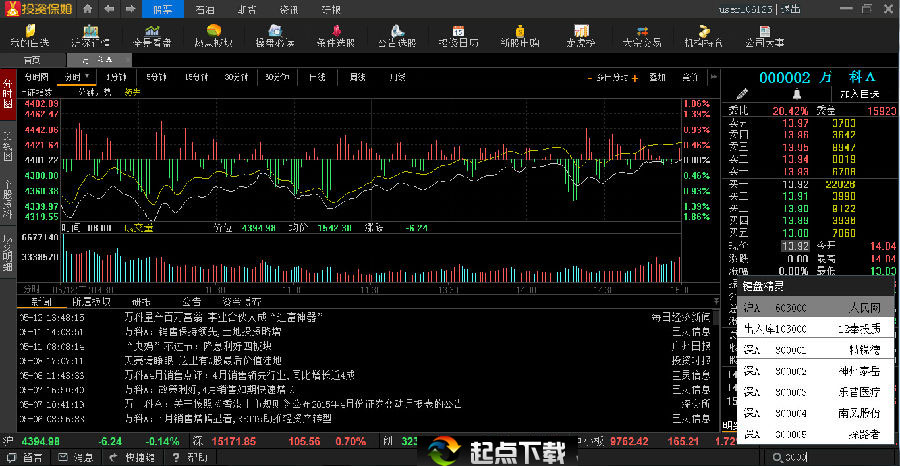This screenshot has height=466, width=900.
Task: Select the 个股资料 vertical side tab
Action: click(x=7, y=201)
